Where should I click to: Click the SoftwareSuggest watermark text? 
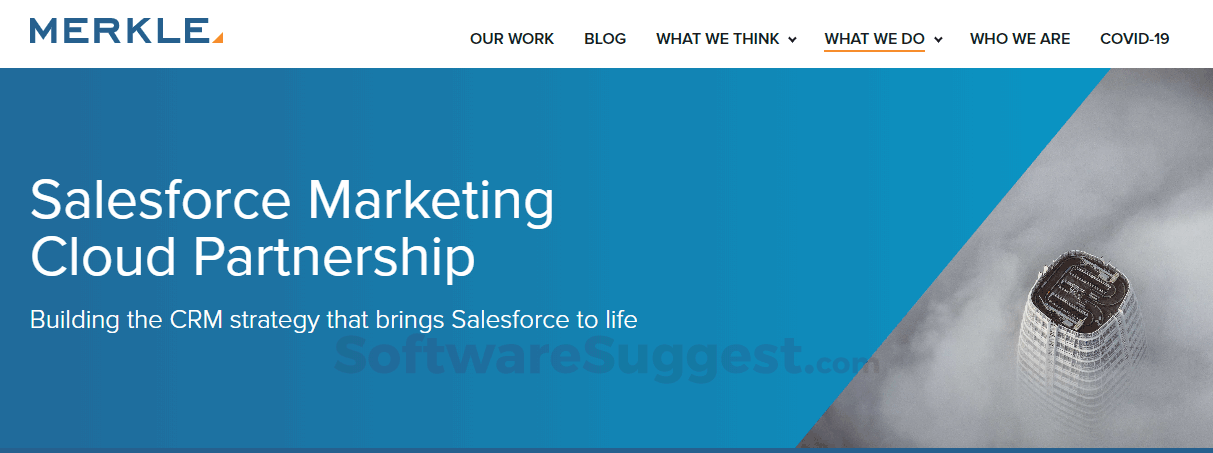tap(570, 355)
